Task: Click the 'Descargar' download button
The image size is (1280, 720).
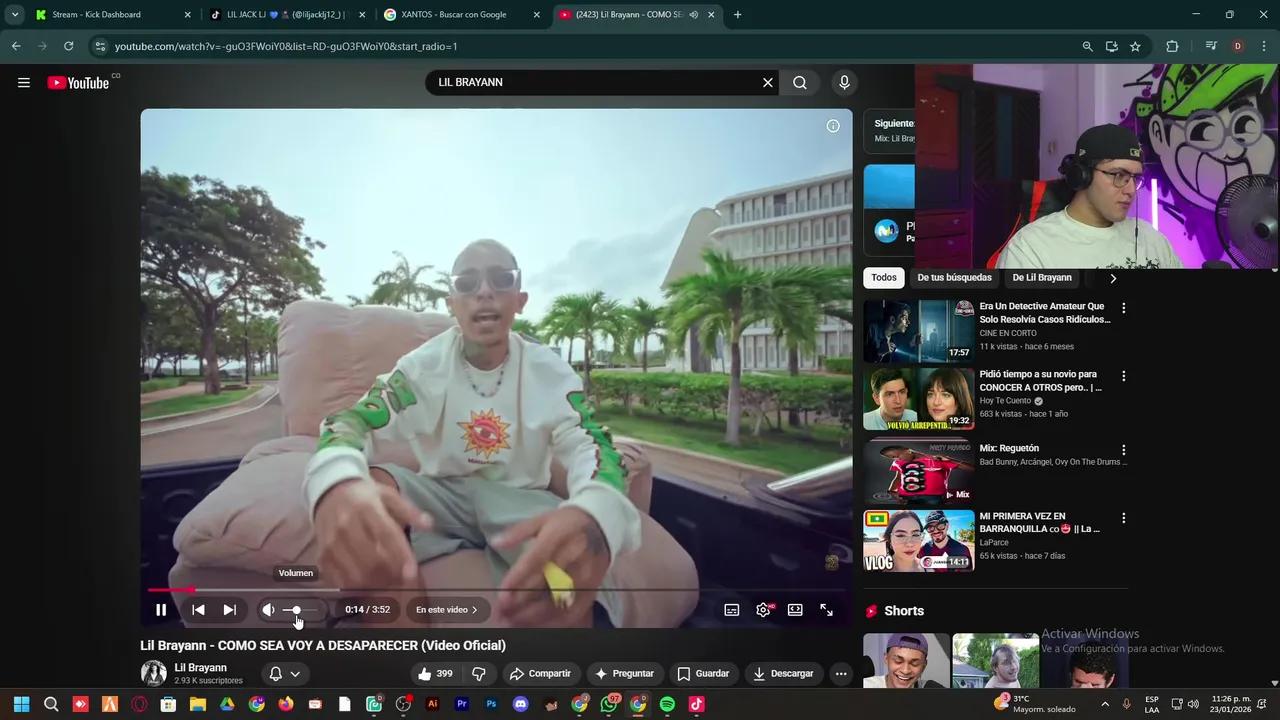Action: coord(784,673)
